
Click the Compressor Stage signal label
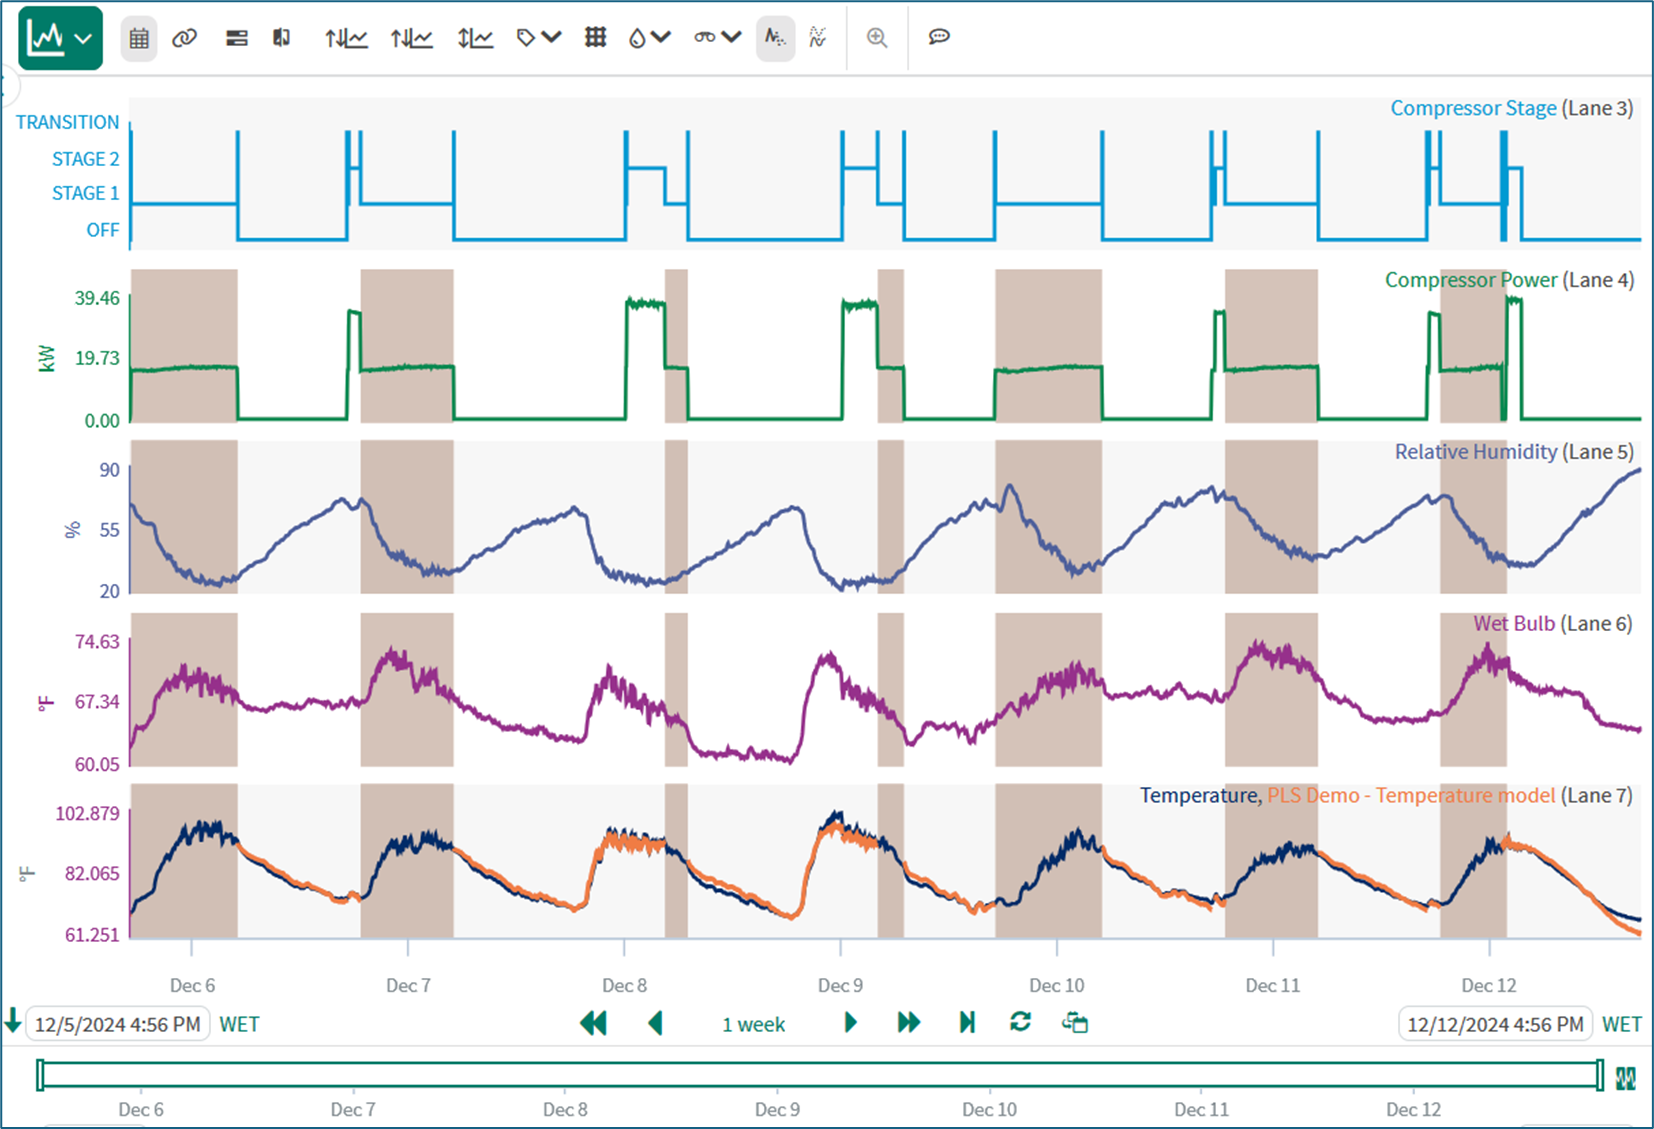pyautogui.click(x=1472, y=108)
